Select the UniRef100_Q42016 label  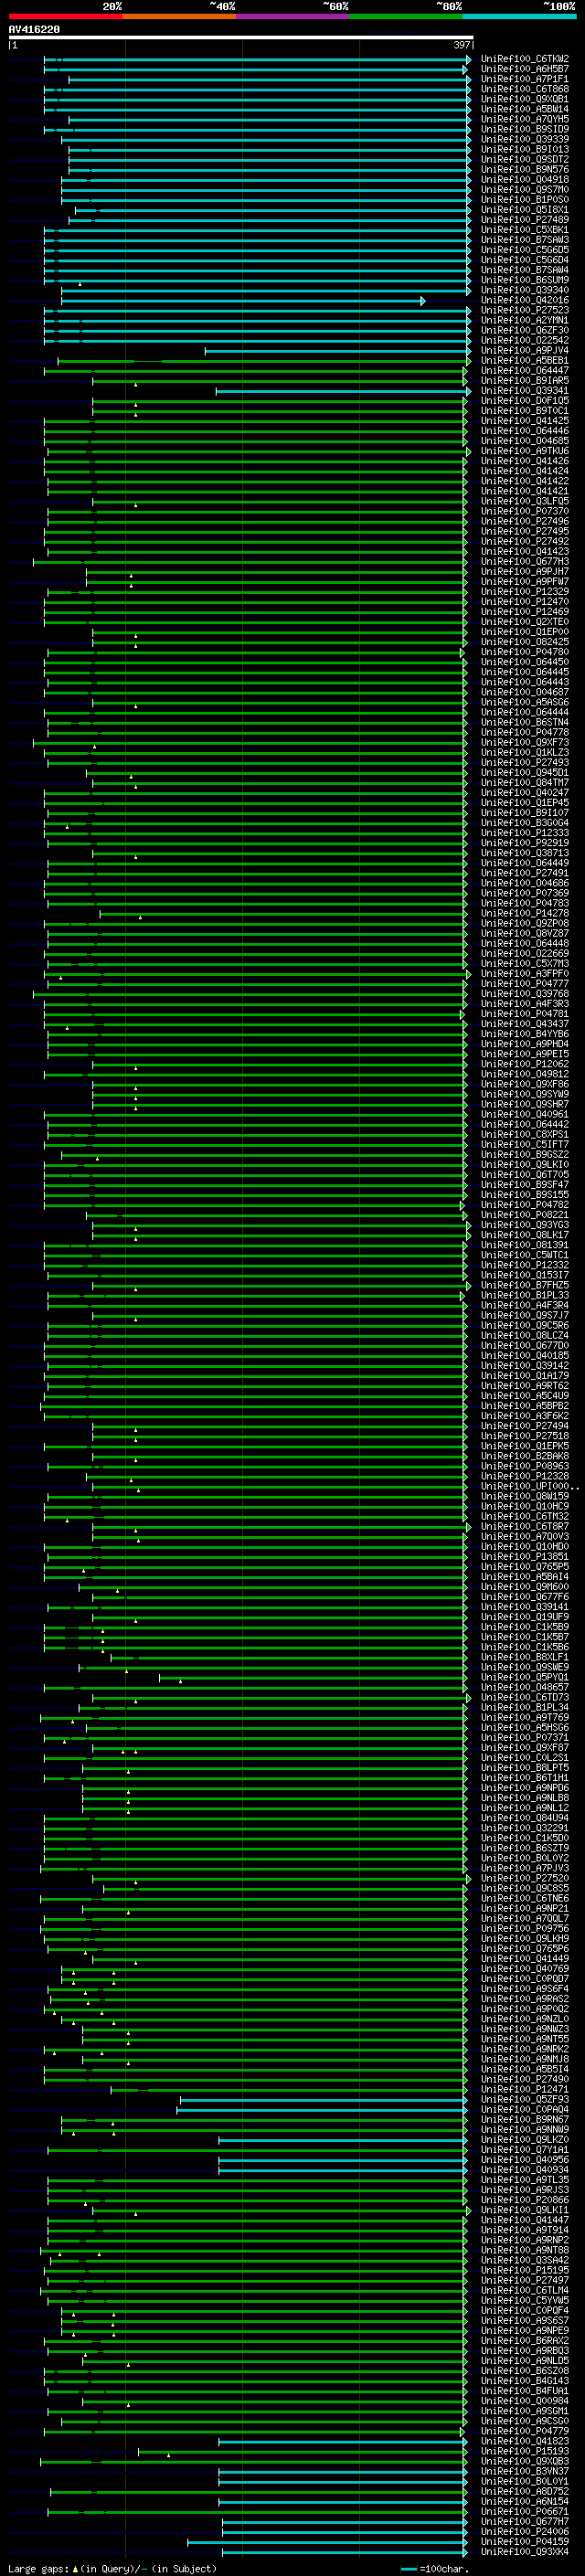coord(524,300)
